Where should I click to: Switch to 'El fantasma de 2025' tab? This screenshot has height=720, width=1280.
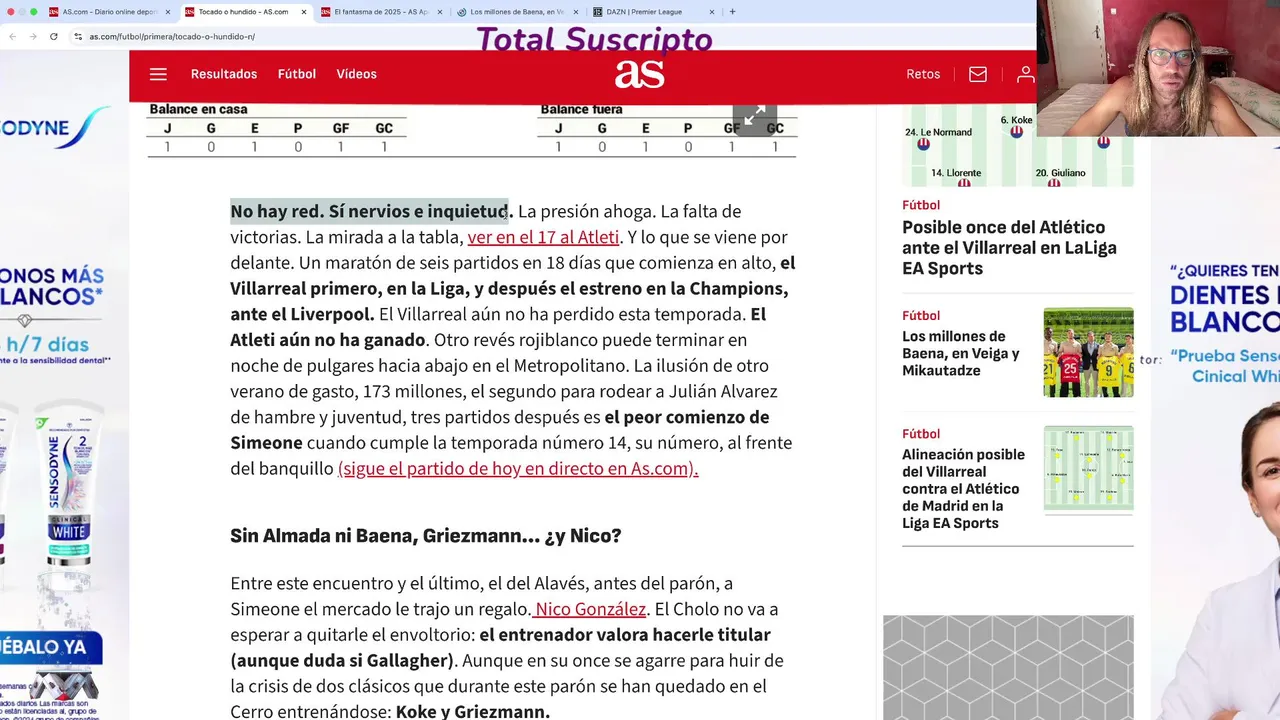point(381,12)
